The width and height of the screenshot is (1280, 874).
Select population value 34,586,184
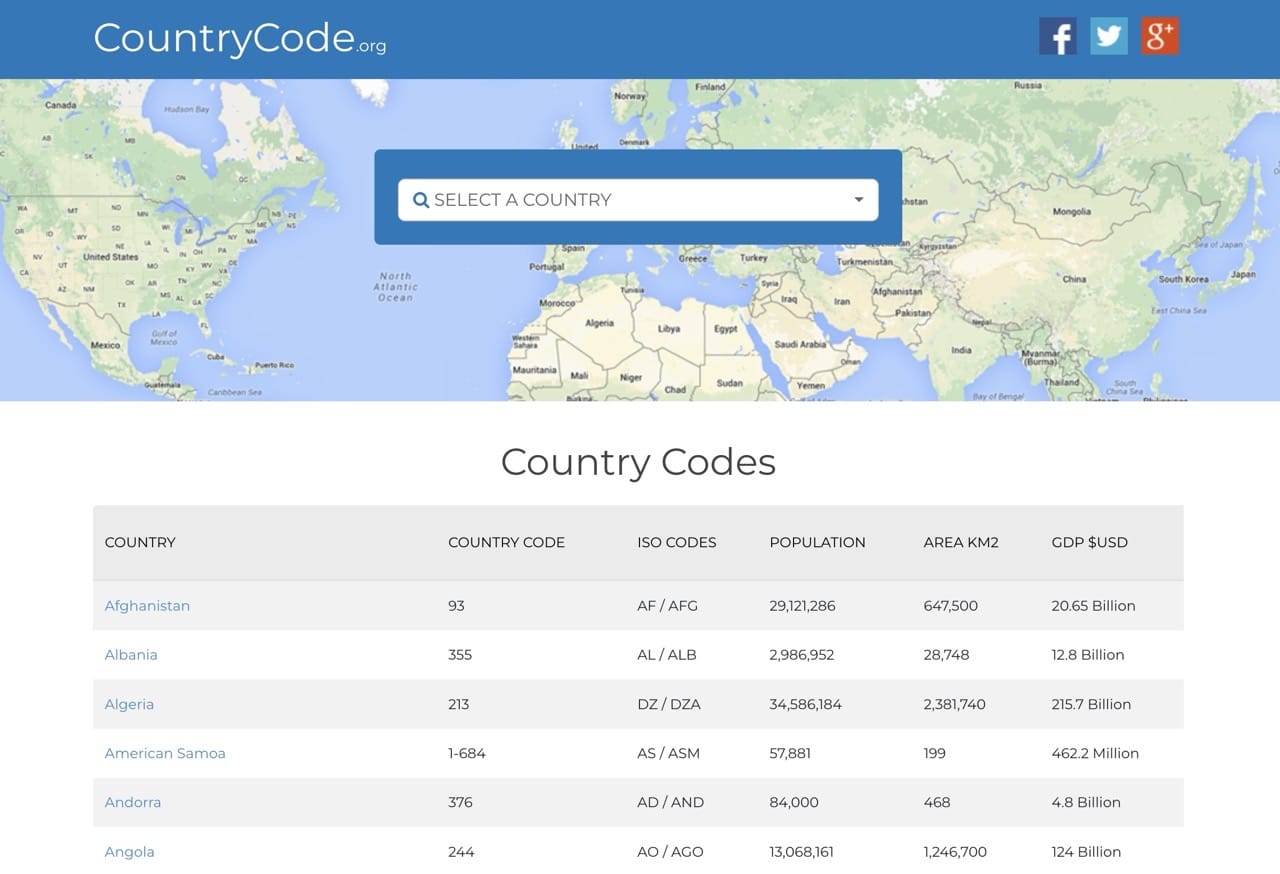tap(805, 704)
